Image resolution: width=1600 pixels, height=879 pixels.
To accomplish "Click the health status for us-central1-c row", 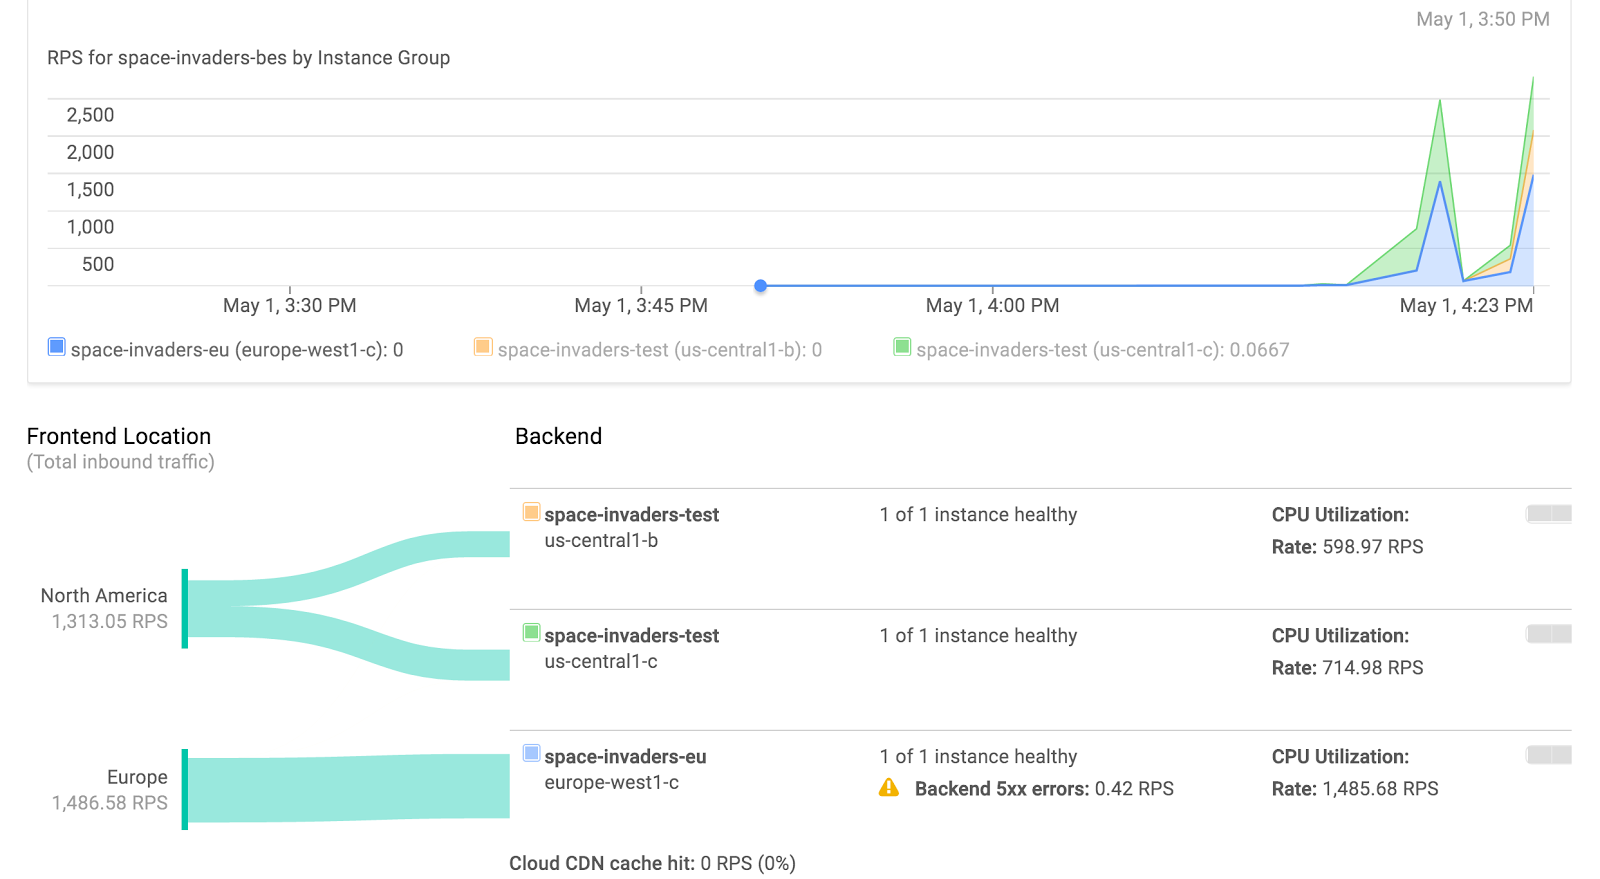I will click(x=978, y=636).
